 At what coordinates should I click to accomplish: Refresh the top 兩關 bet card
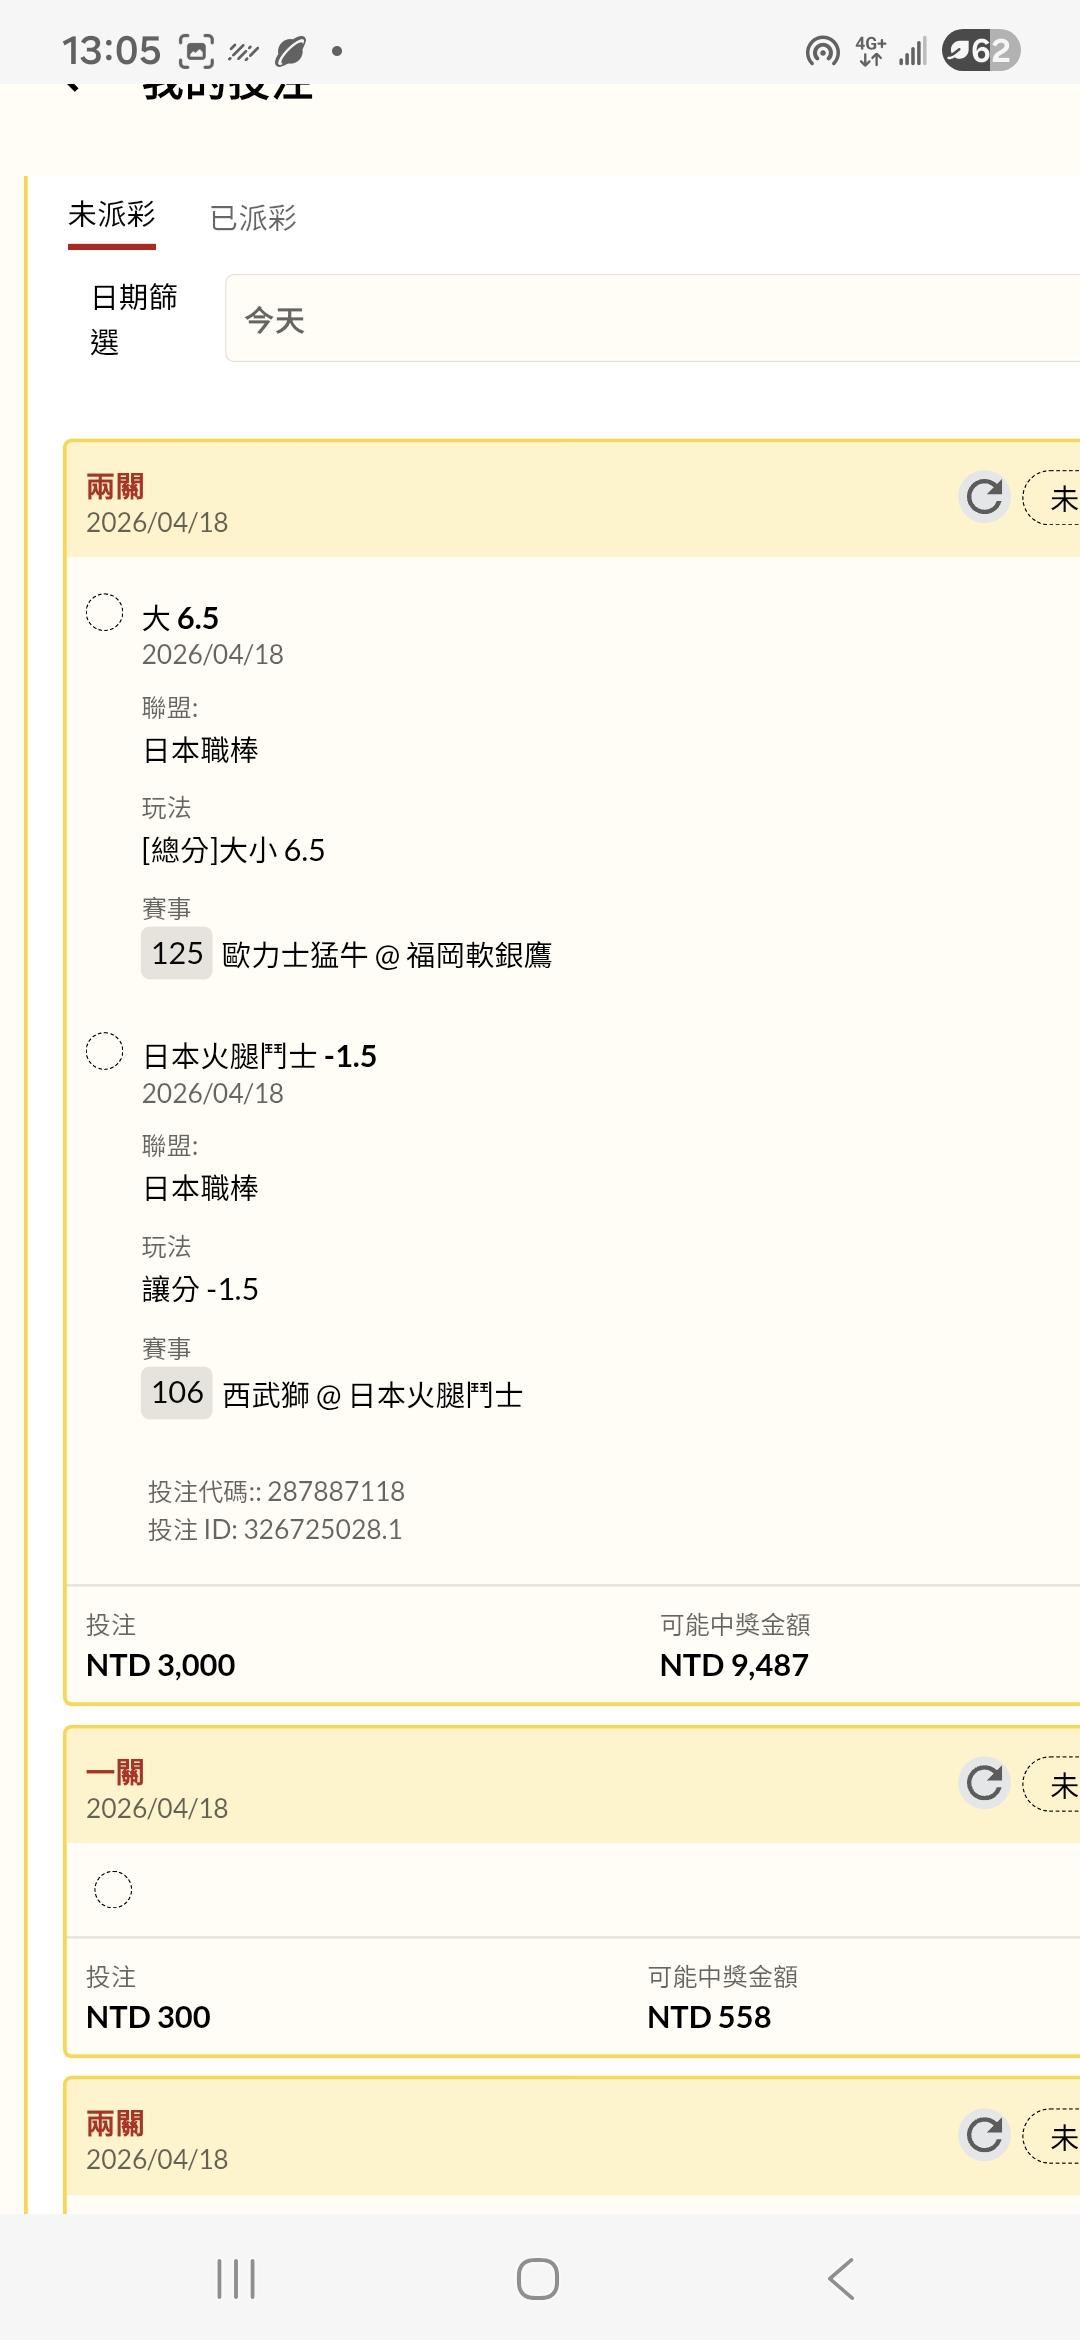984,496
